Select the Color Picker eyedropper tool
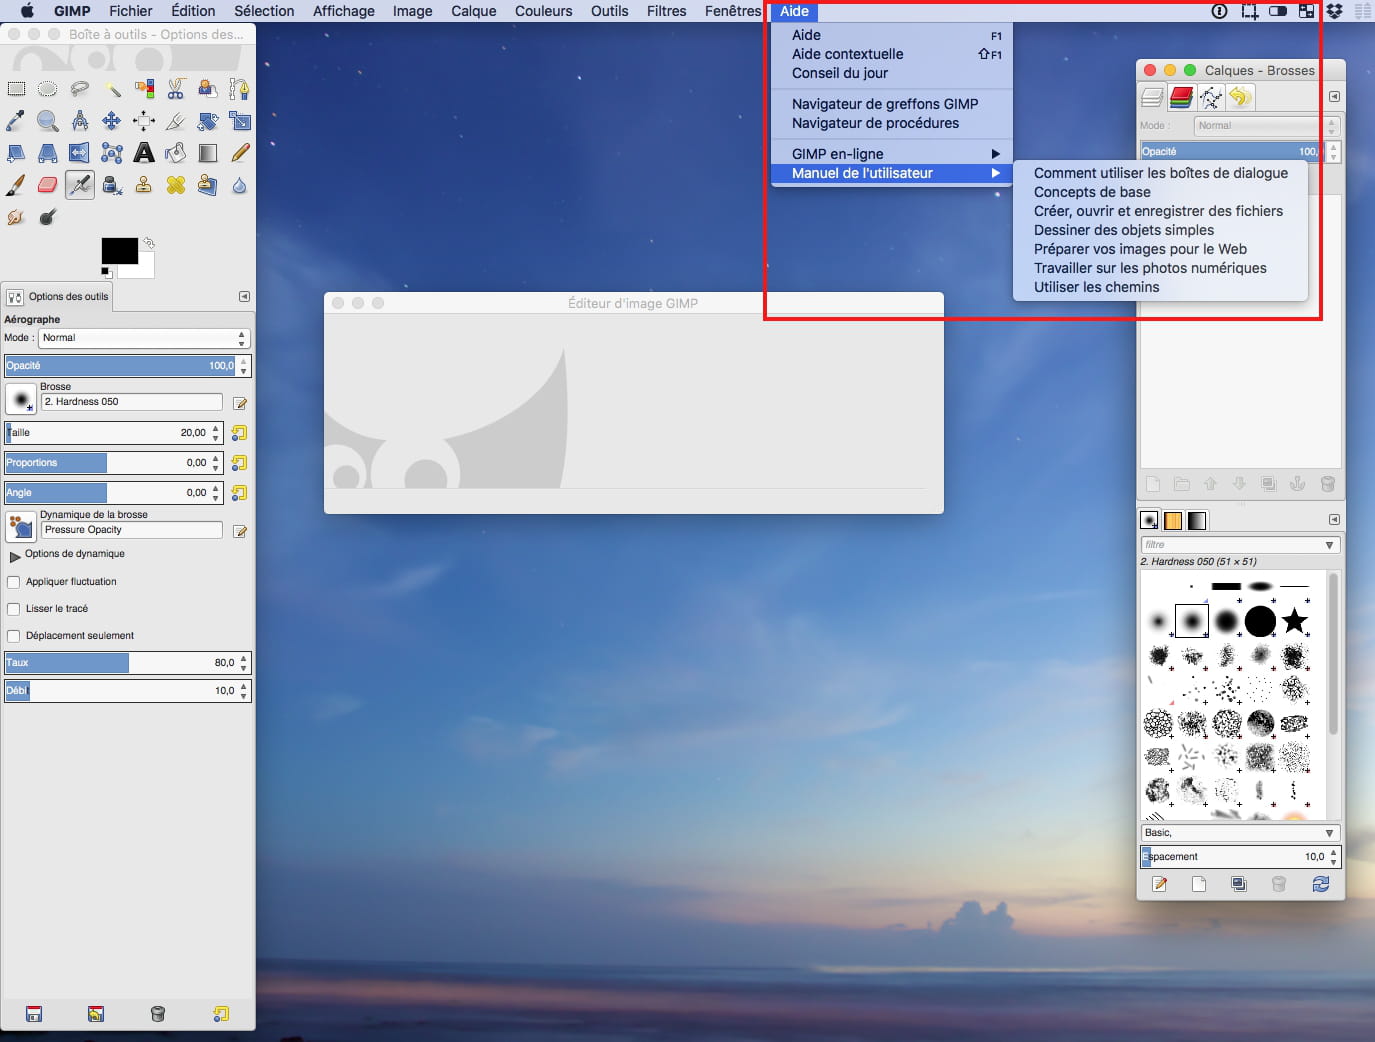Image resolution: width=1375 pixels, height=1042 pixels. click(16, 121)
